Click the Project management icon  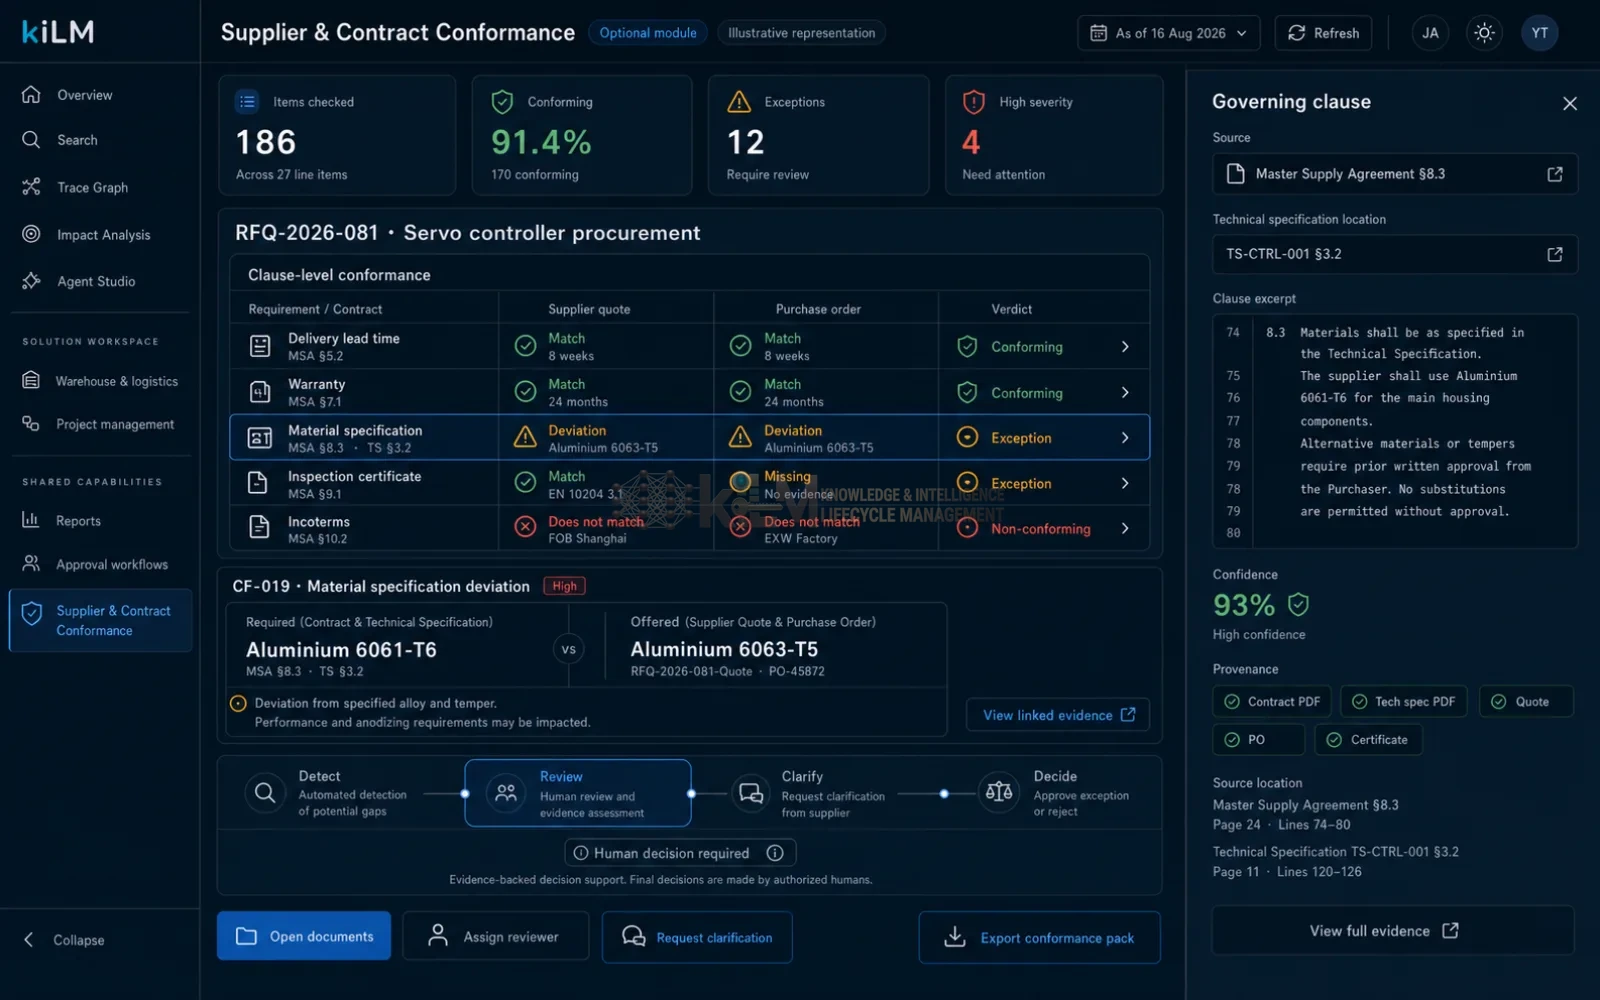(x=31, y=424)
